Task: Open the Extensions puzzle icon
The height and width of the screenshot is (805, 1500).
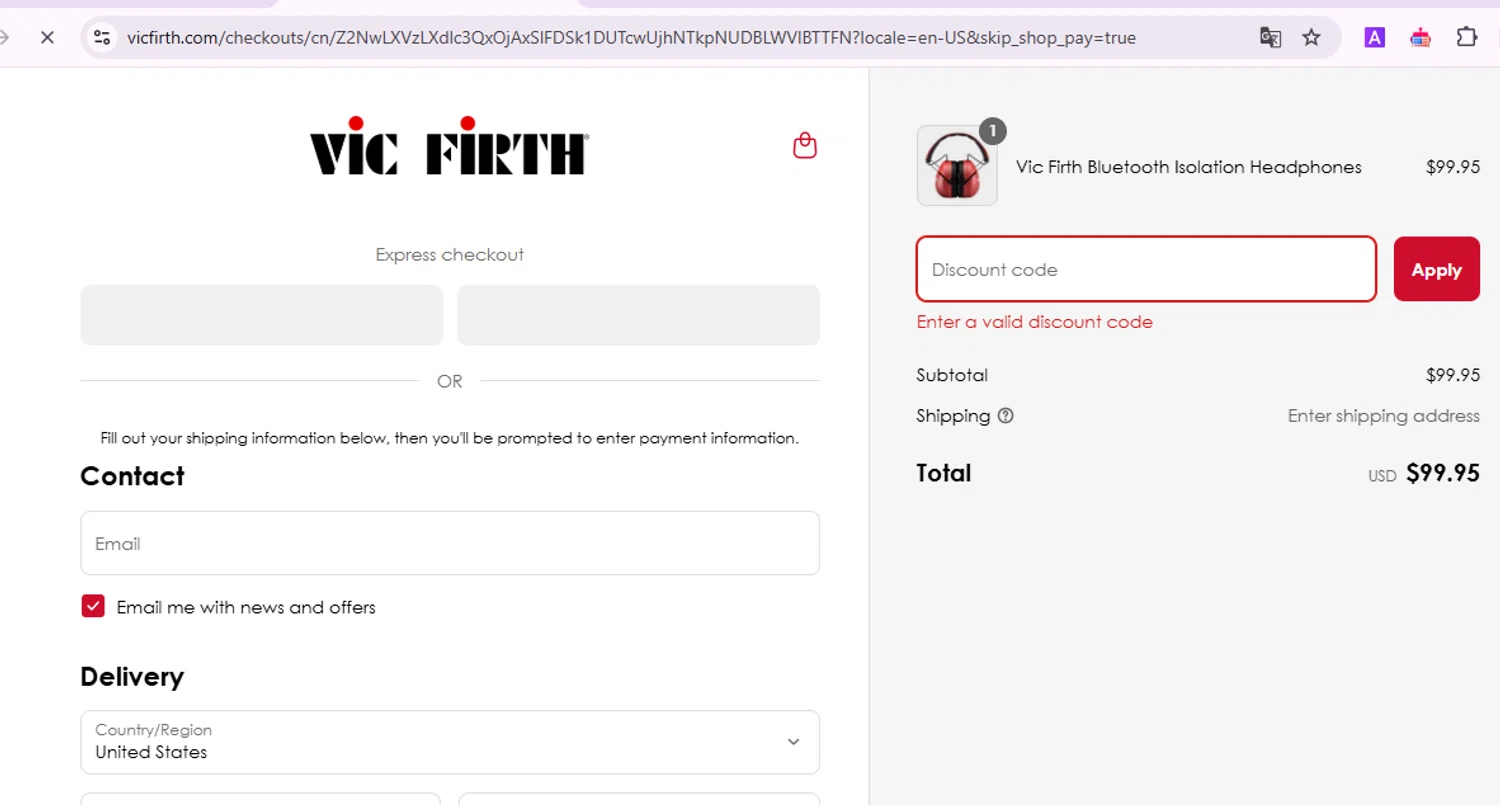Action: (1466, 38)
